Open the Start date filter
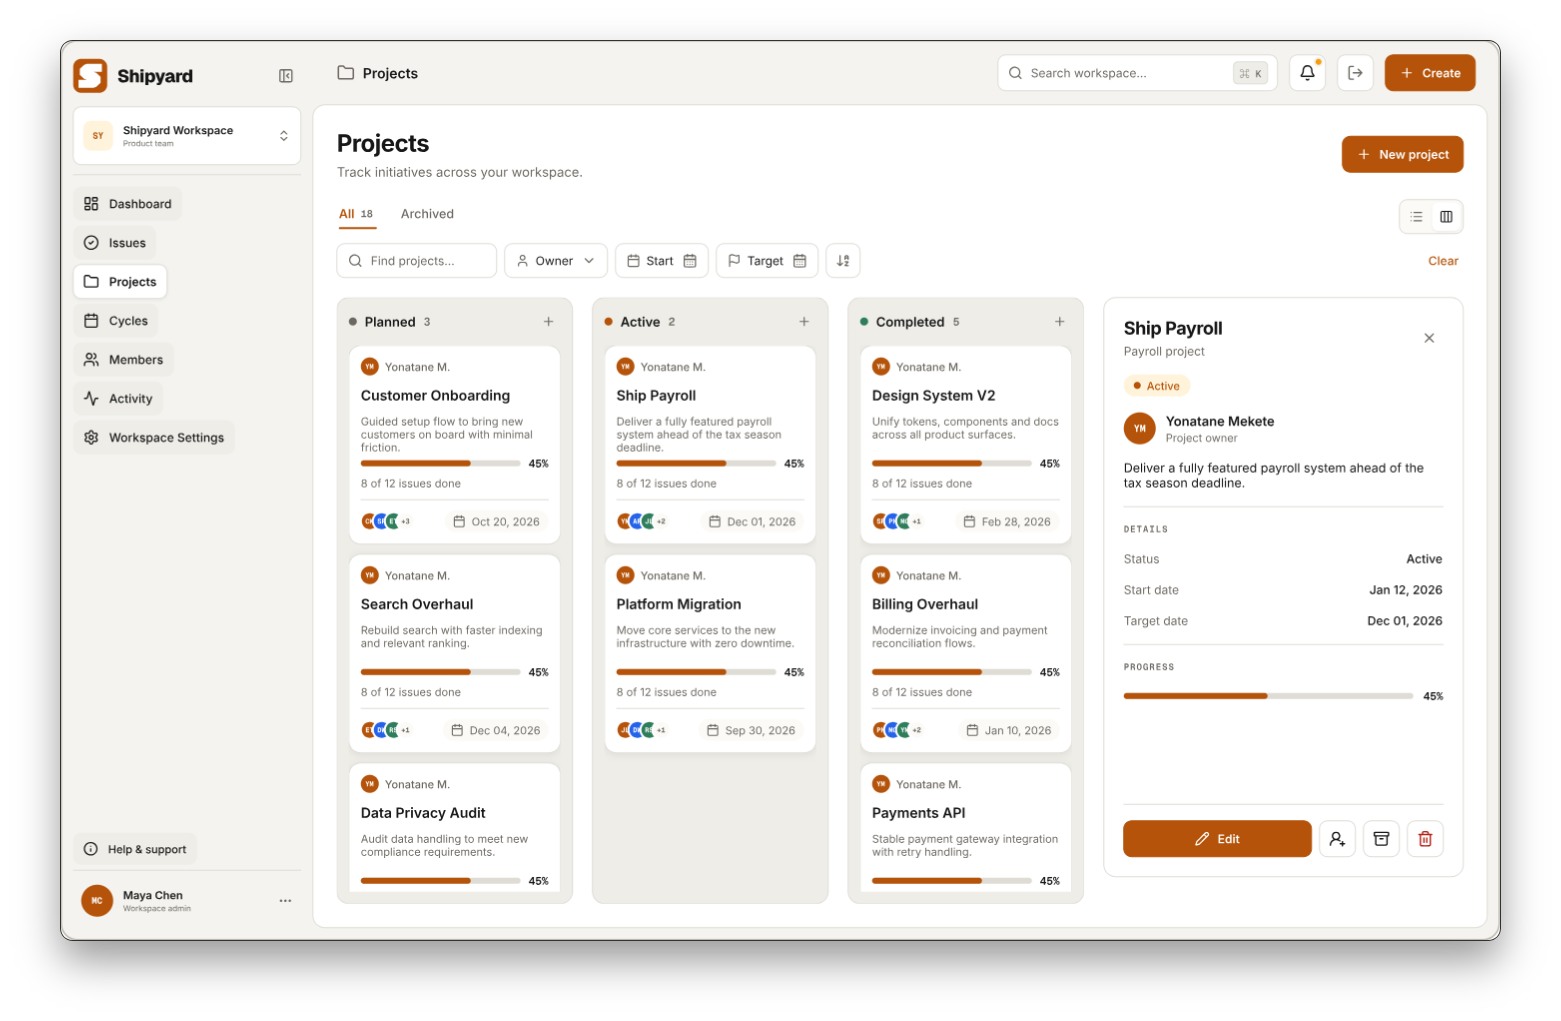 click(662, 261)
